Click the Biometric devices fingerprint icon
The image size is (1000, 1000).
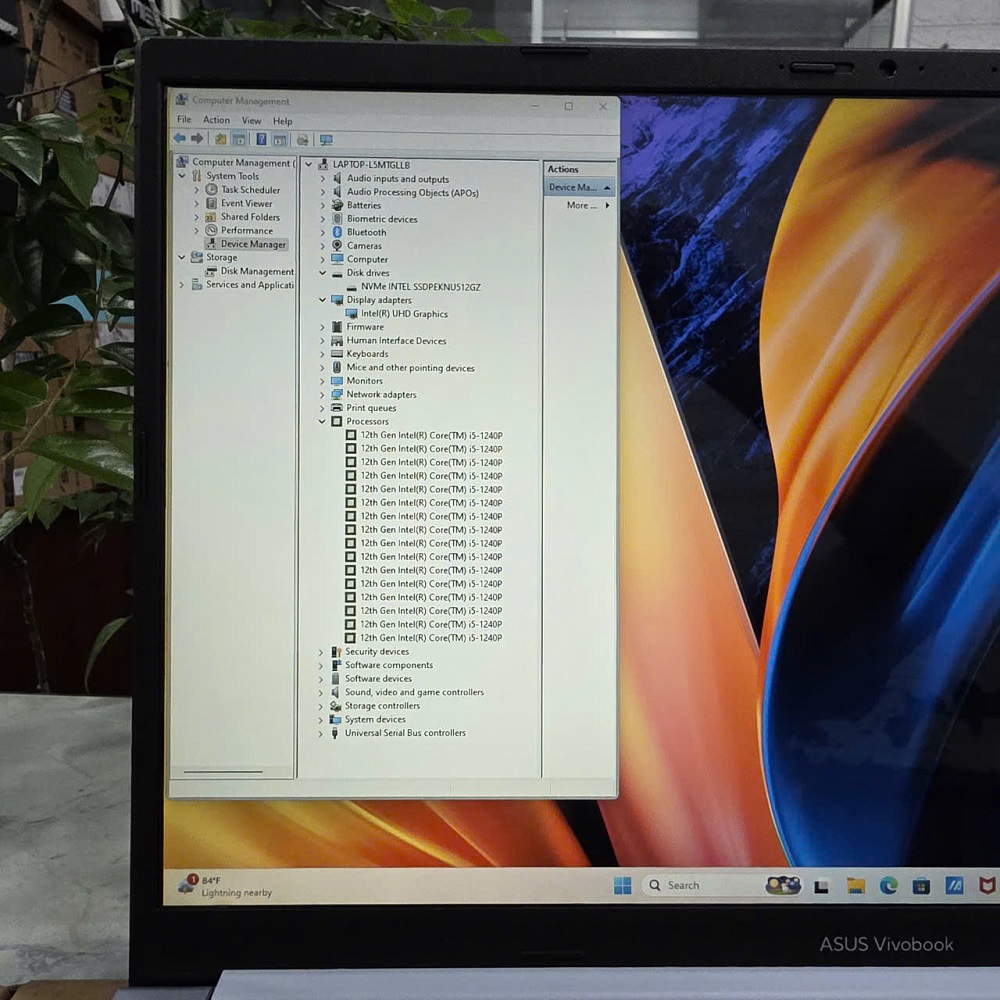(337, 219)
